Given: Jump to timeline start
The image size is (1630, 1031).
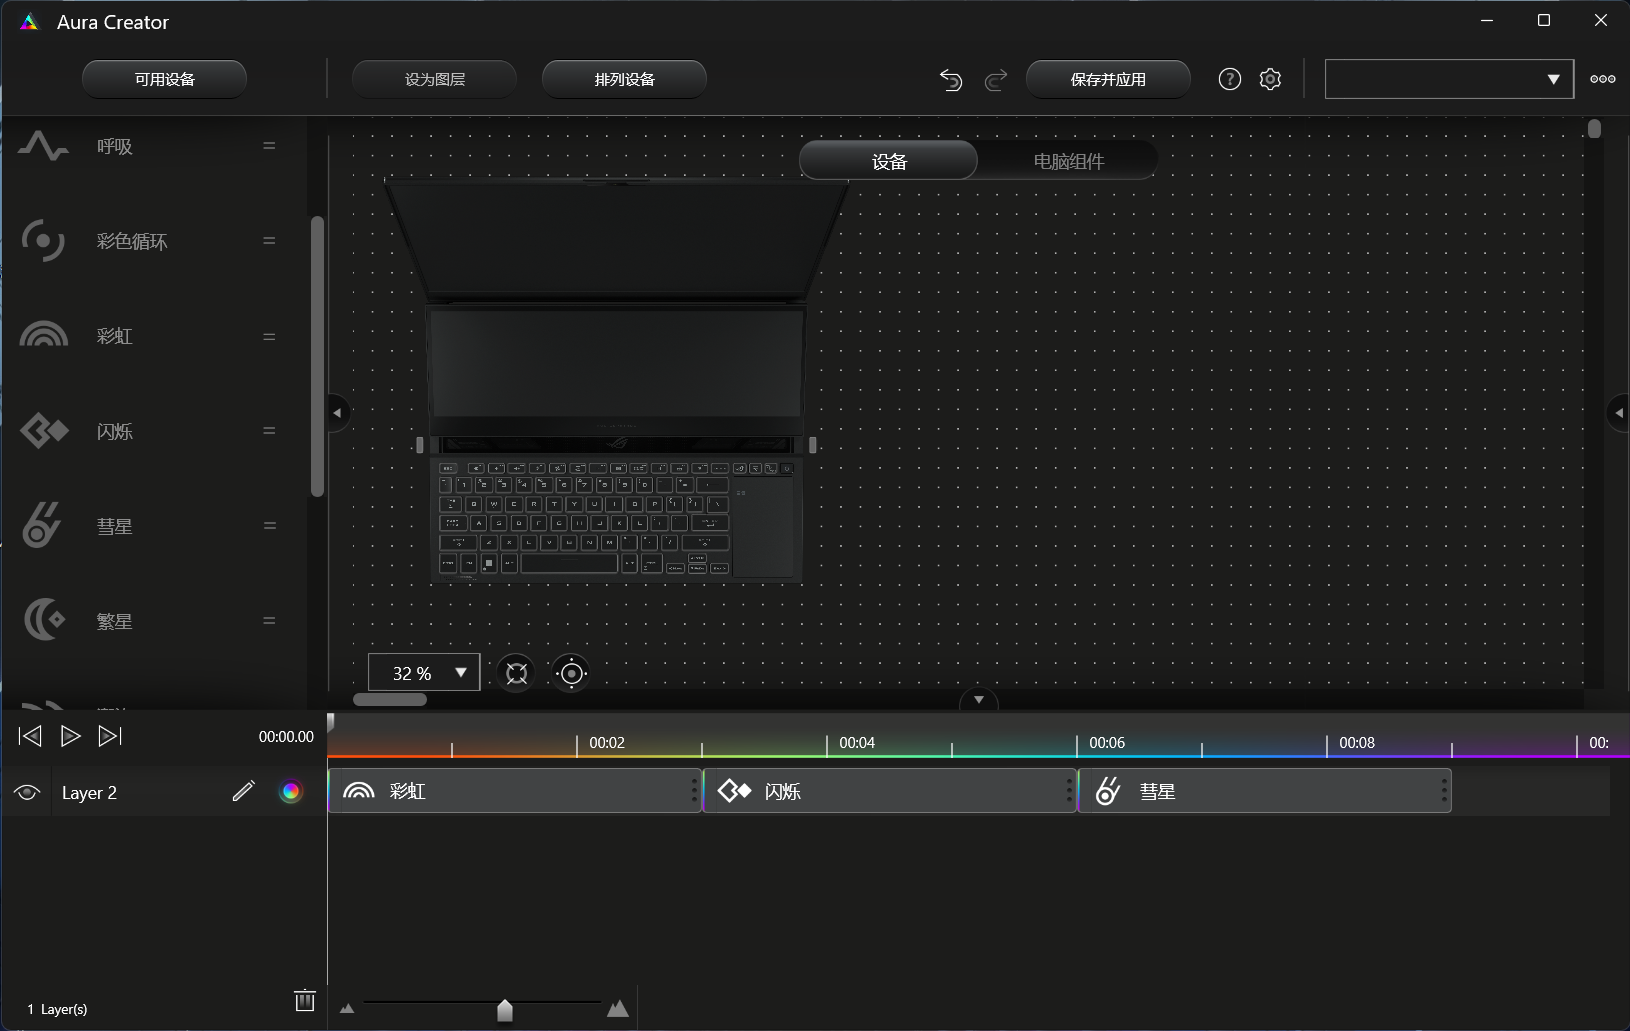Looking at the screenshot, I should tap(30, 736).
